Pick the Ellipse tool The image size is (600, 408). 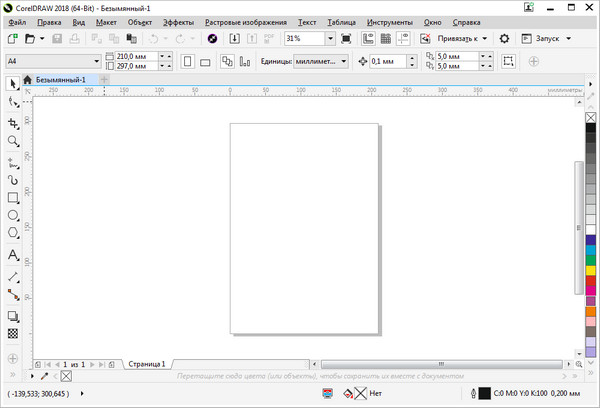point(13,215)
